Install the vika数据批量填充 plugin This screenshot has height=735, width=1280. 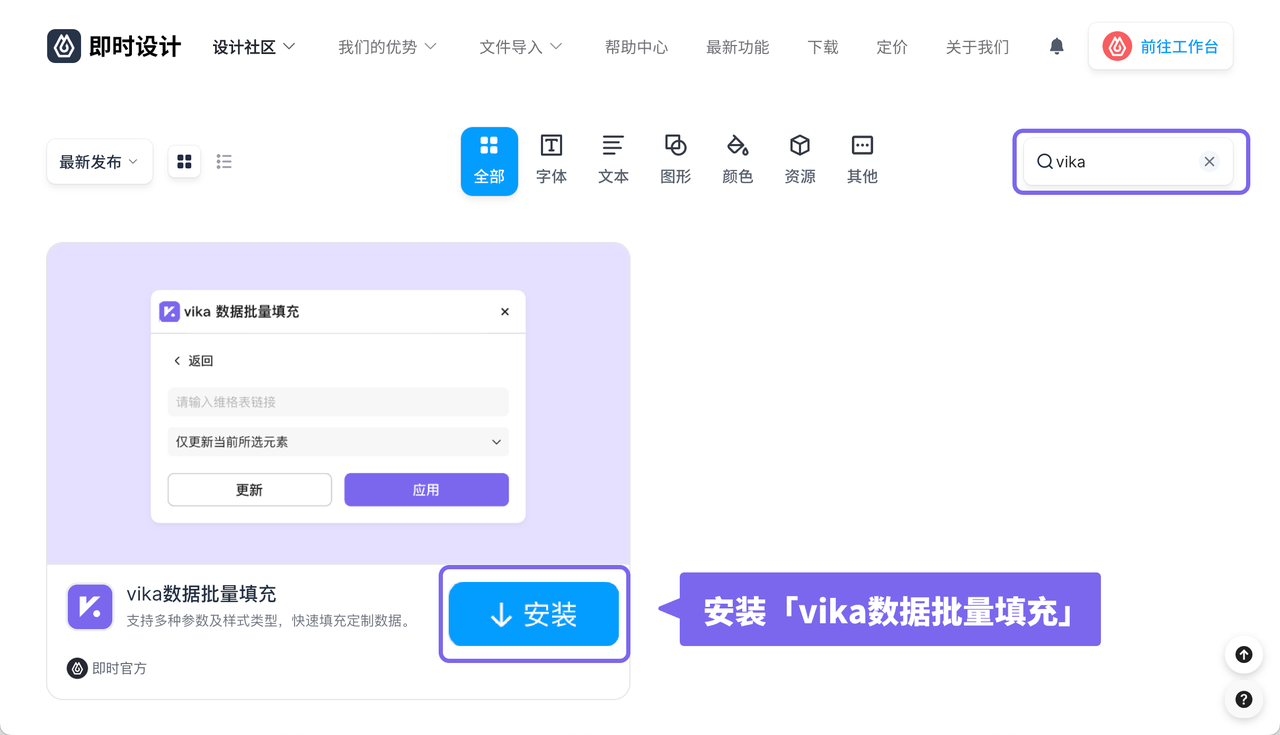(x=534, y=614)
